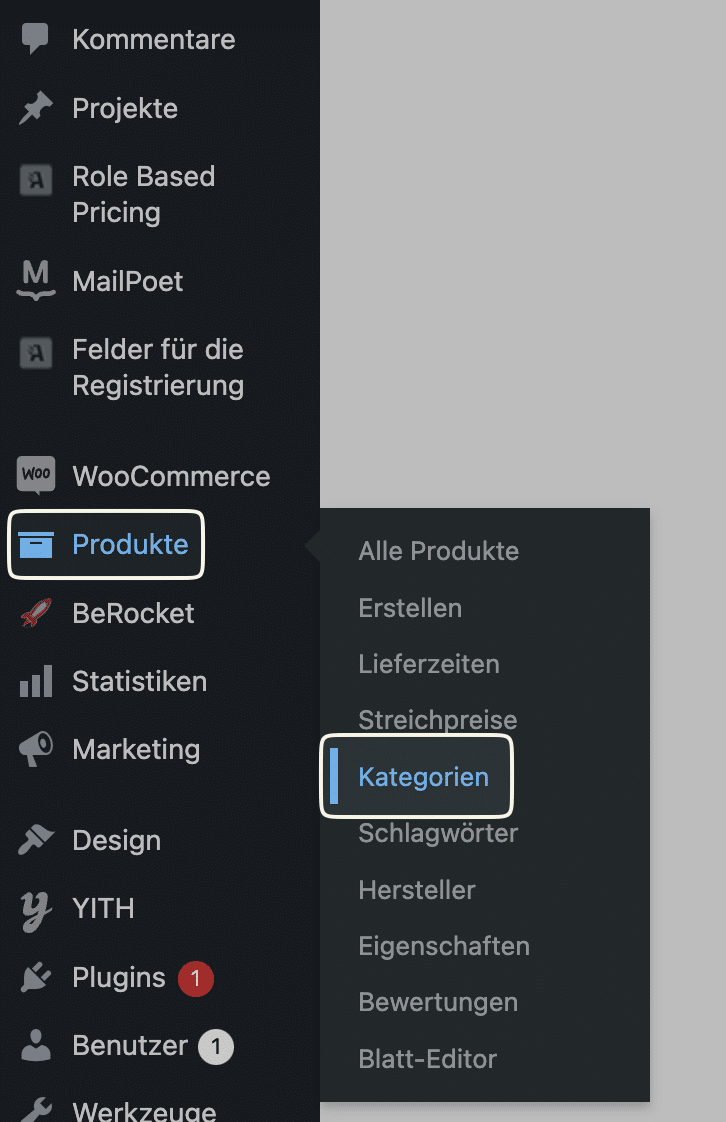726x1122 pixels.
Task: Click the Projekte pushpin icon
Action: (36, 108)
